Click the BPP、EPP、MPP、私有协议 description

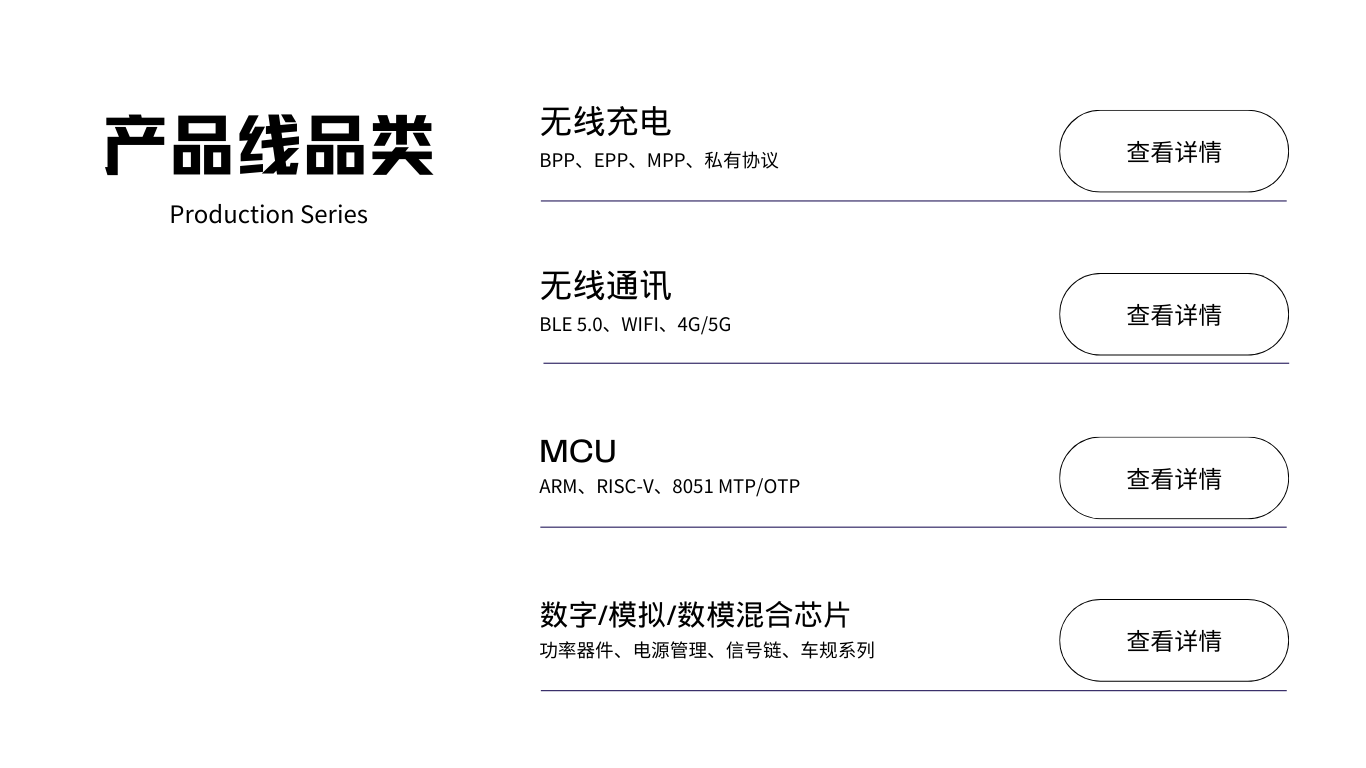(658, 161)
